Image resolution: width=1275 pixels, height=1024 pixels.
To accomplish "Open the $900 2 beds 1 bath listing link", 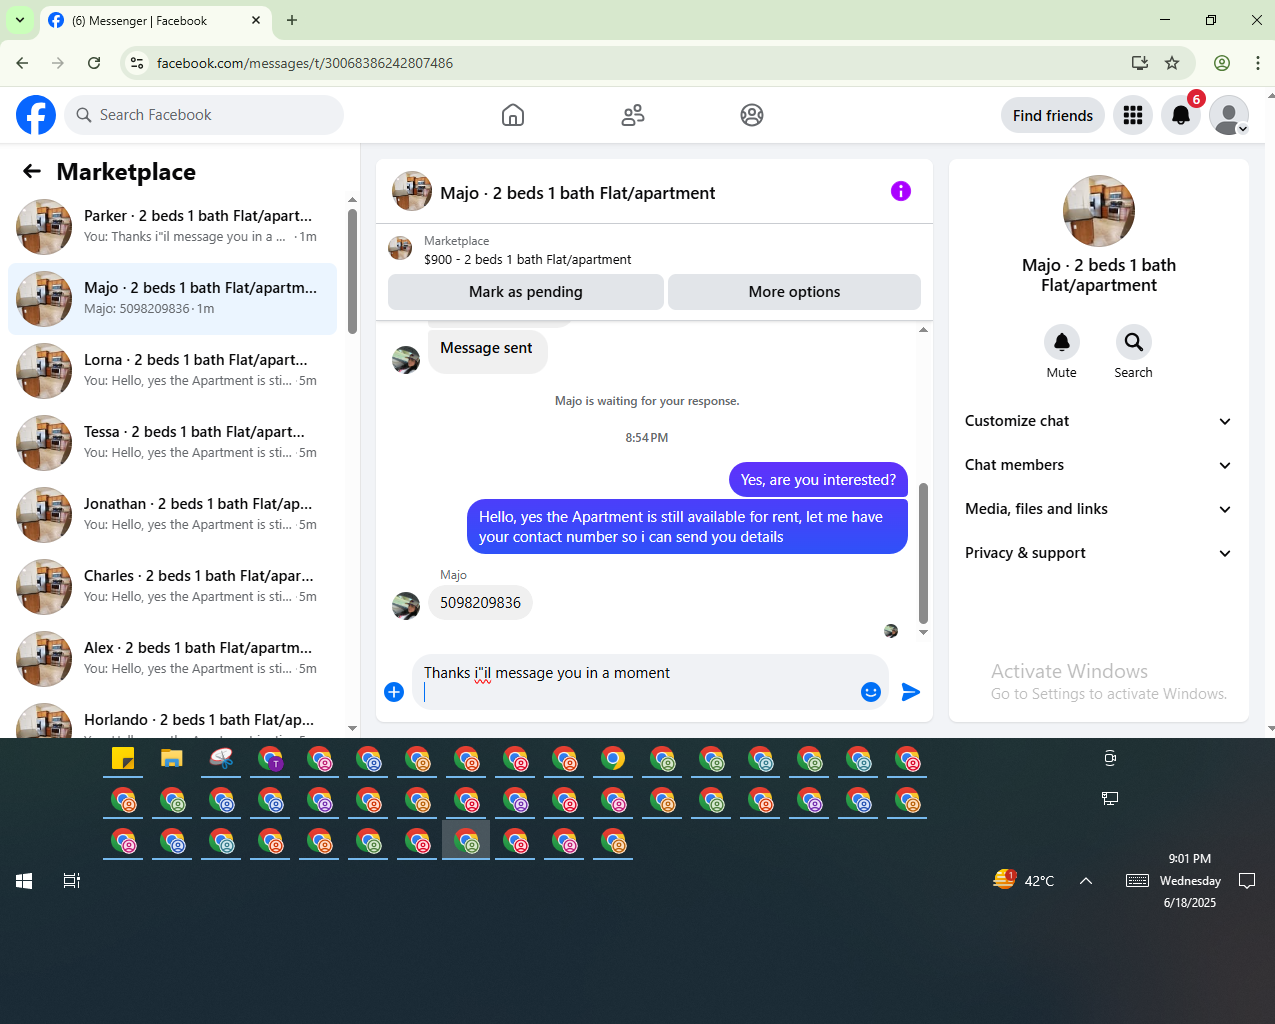I will [527, 259].
